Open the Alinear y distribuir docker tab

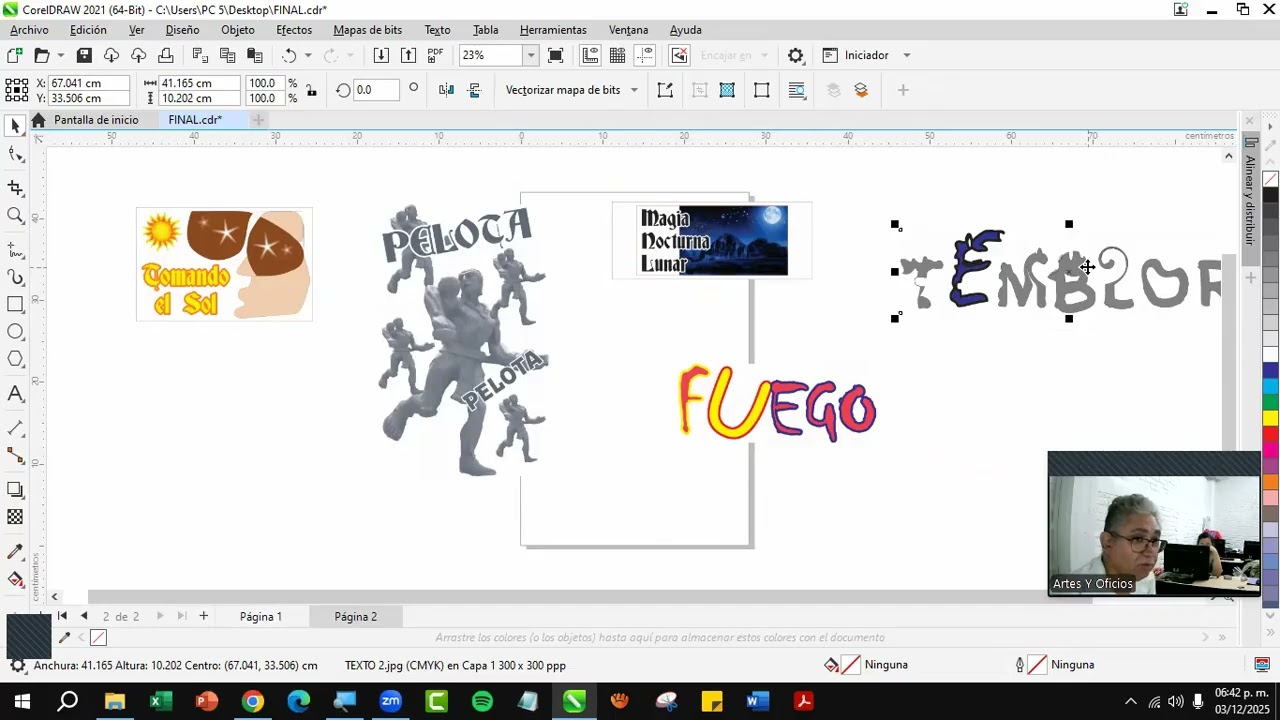[x=1250, y=200]
